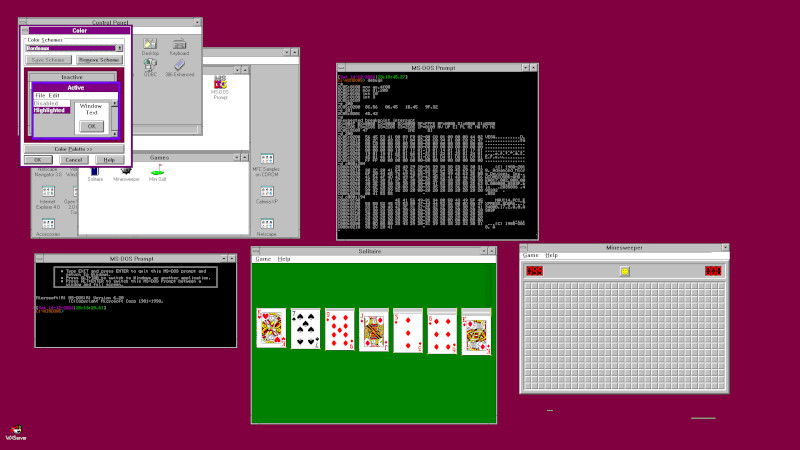Click the WSave icon on the desktop
800x450 pixels.
pos(15,428)
